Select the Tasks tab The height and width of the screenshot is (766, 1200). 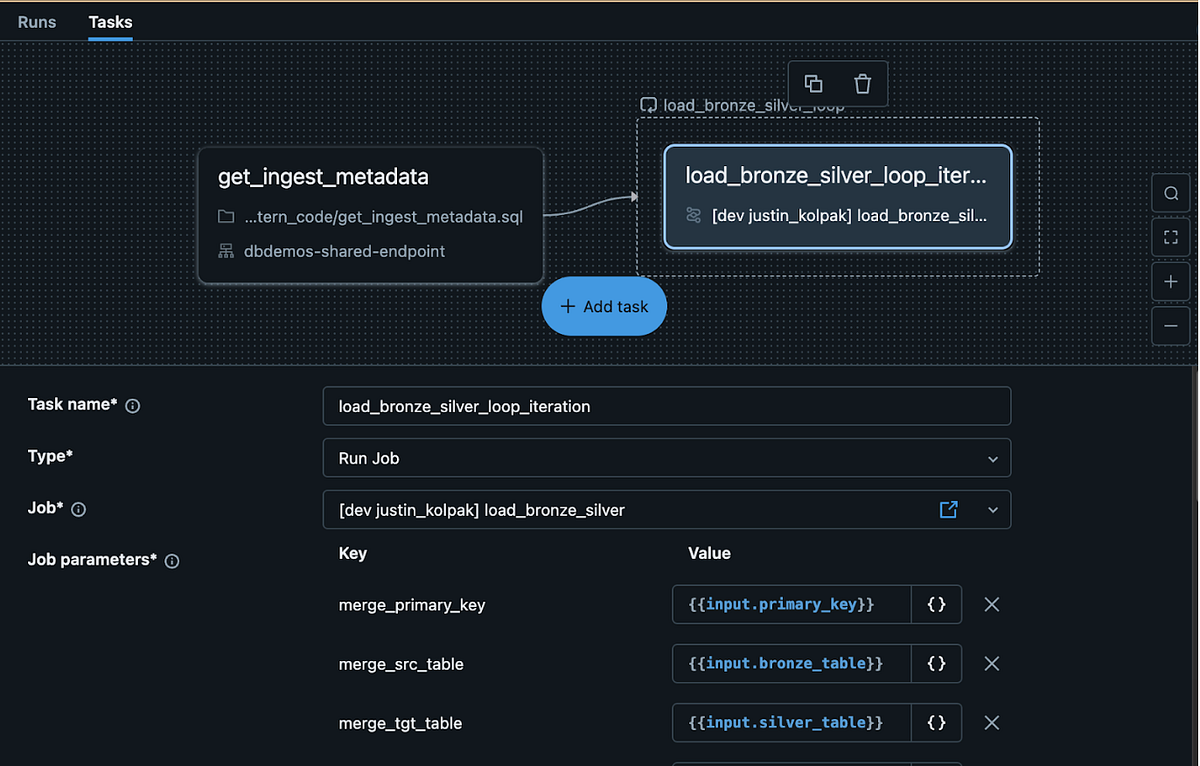[110, 21]
